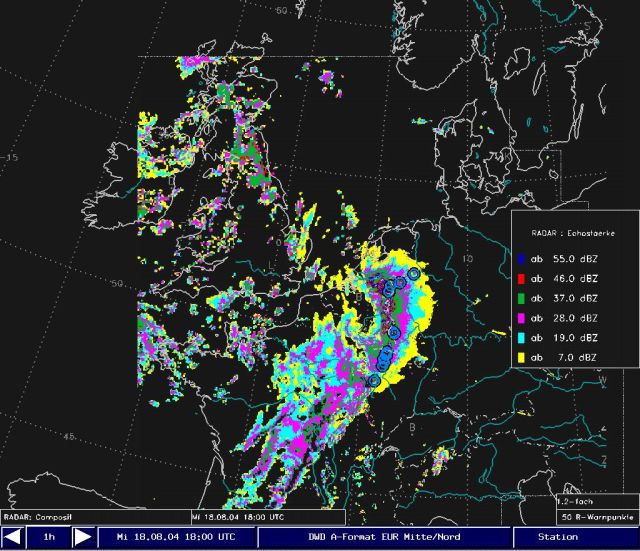Click the isolated warning circle midway along the storm
640x551 pixels.
point(394,331)
